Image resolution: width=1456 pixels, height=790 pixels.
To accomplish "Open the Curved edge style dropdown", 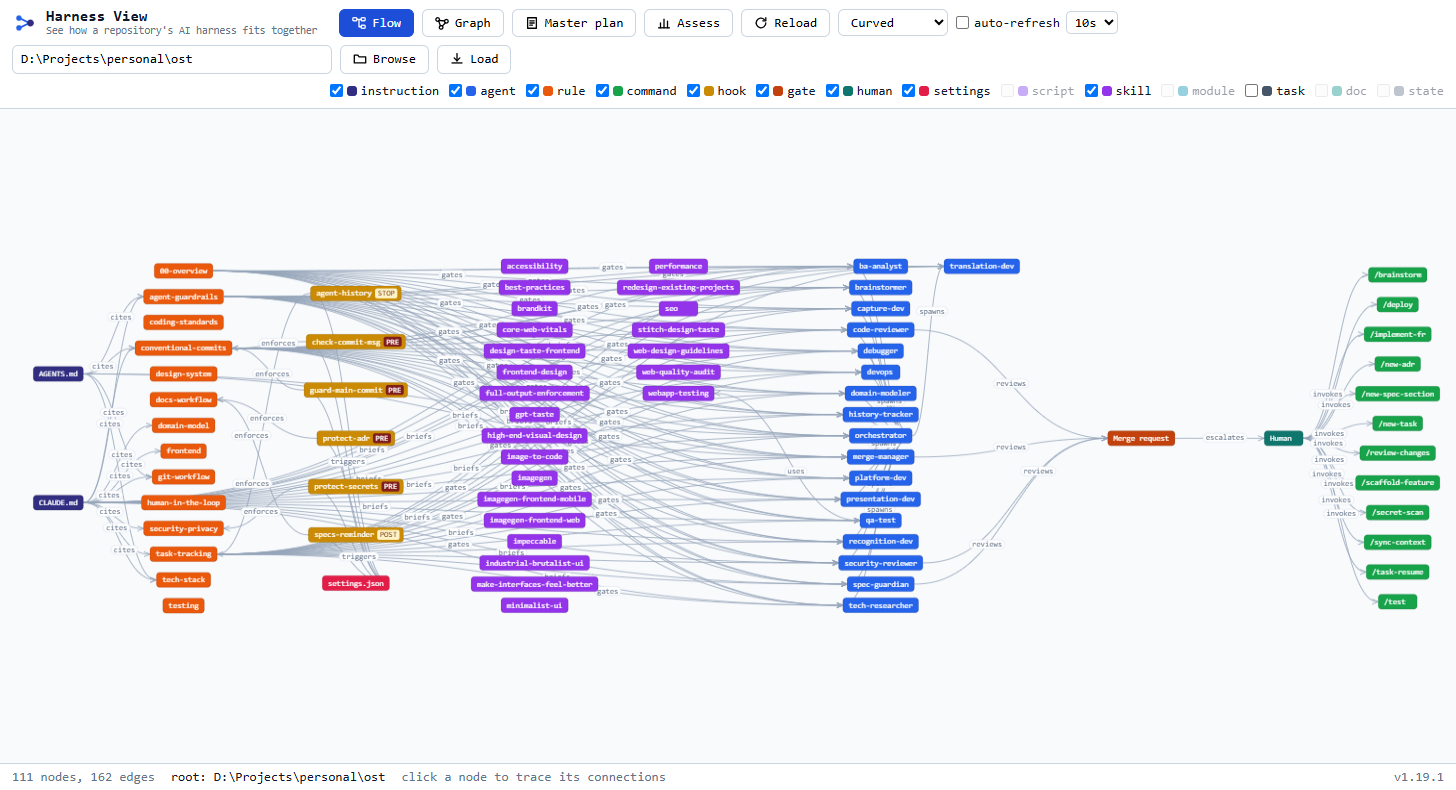I will [x=892, y=23].
